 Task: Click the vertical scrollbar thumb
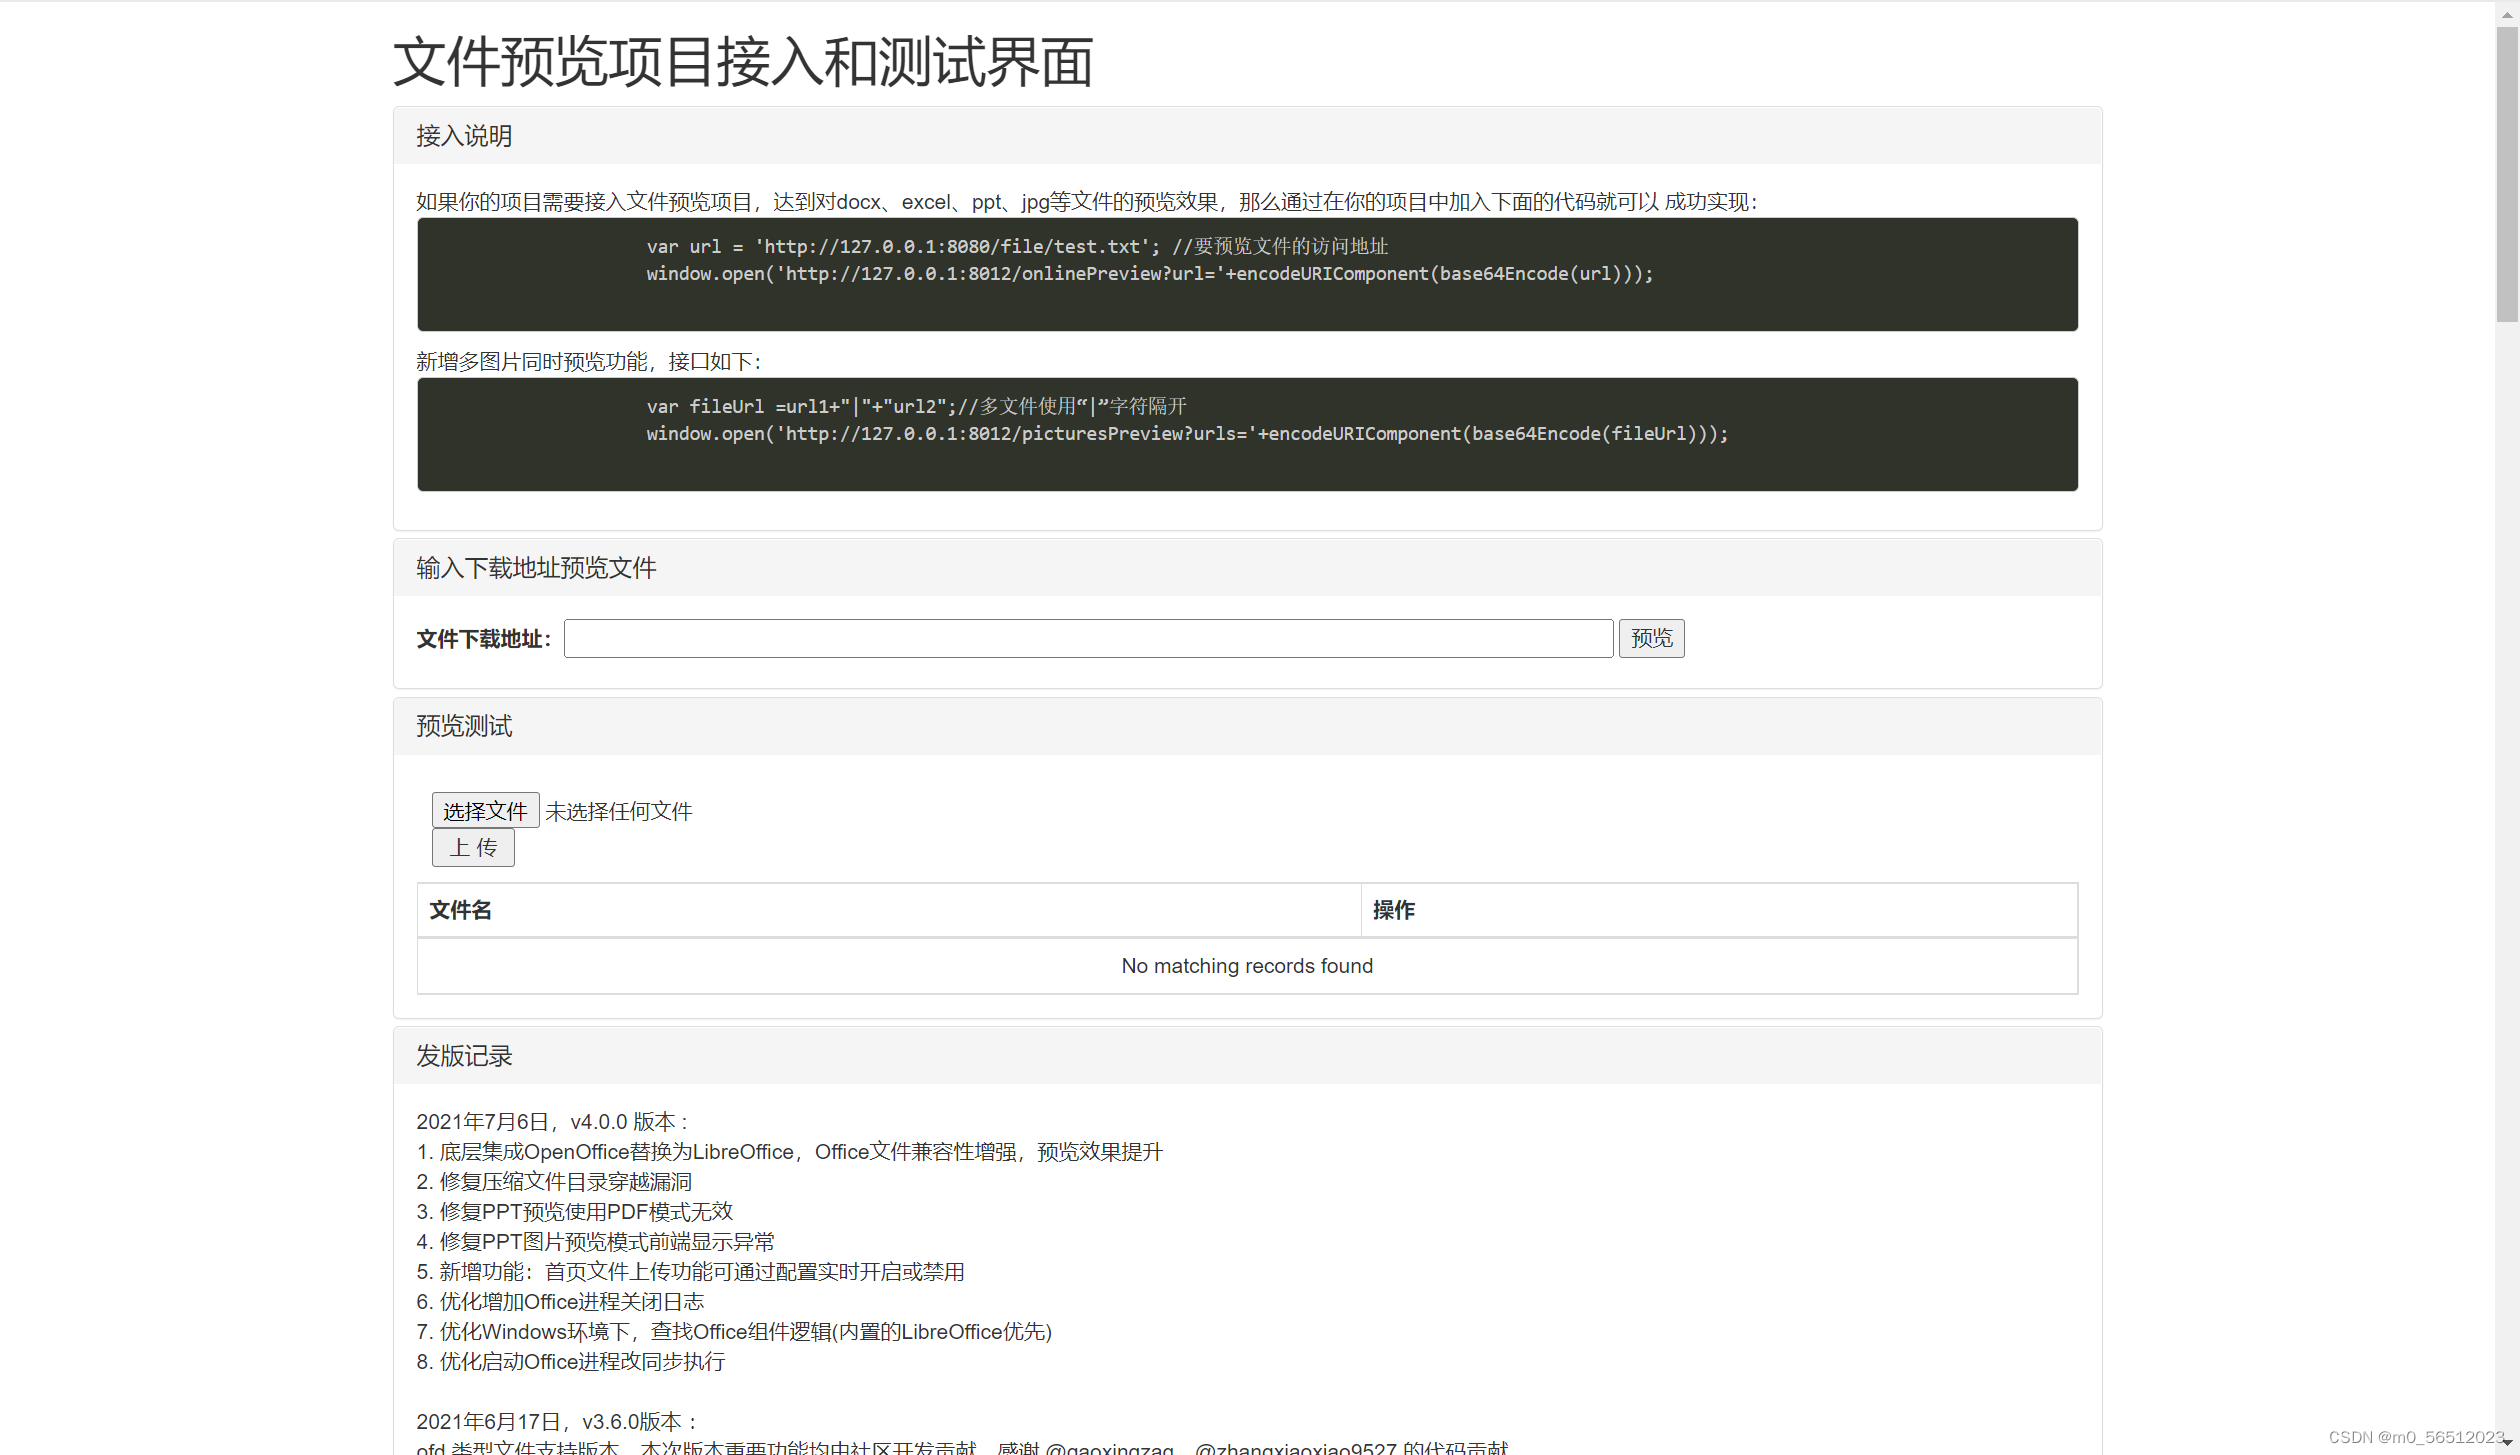point(2506,175)
